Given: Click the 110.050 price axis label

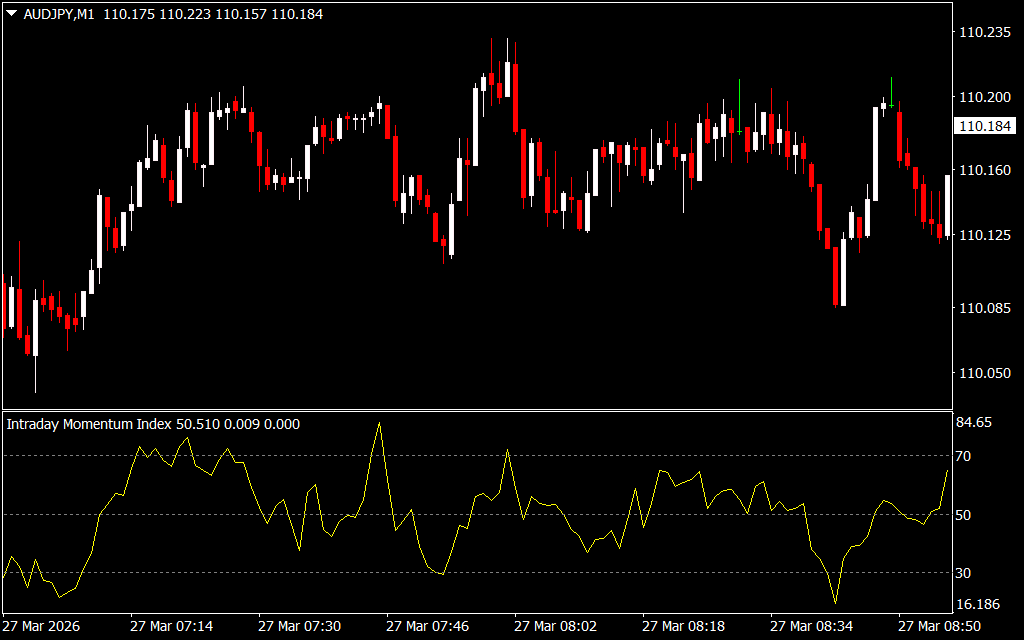Looking at the screenshot, I should tap(984, 373).
